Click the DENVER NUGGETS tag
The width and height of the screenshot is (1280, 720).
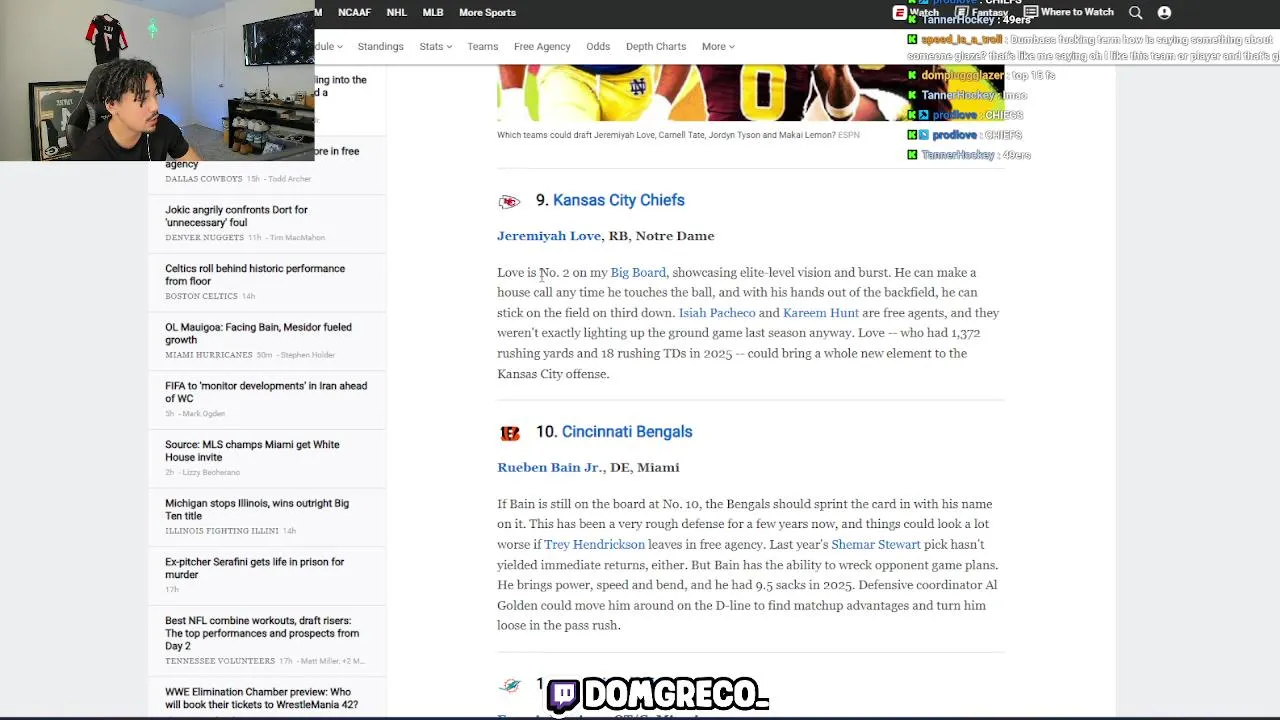coord(204,238)
